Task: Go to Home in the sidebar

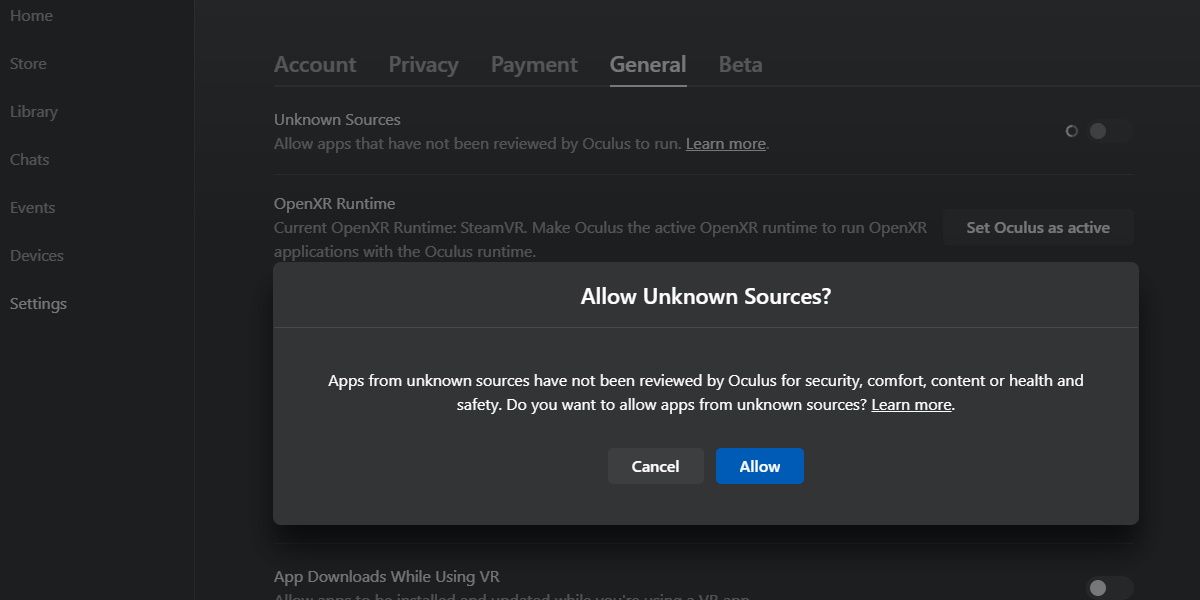Action: click(x=31, y=16)
